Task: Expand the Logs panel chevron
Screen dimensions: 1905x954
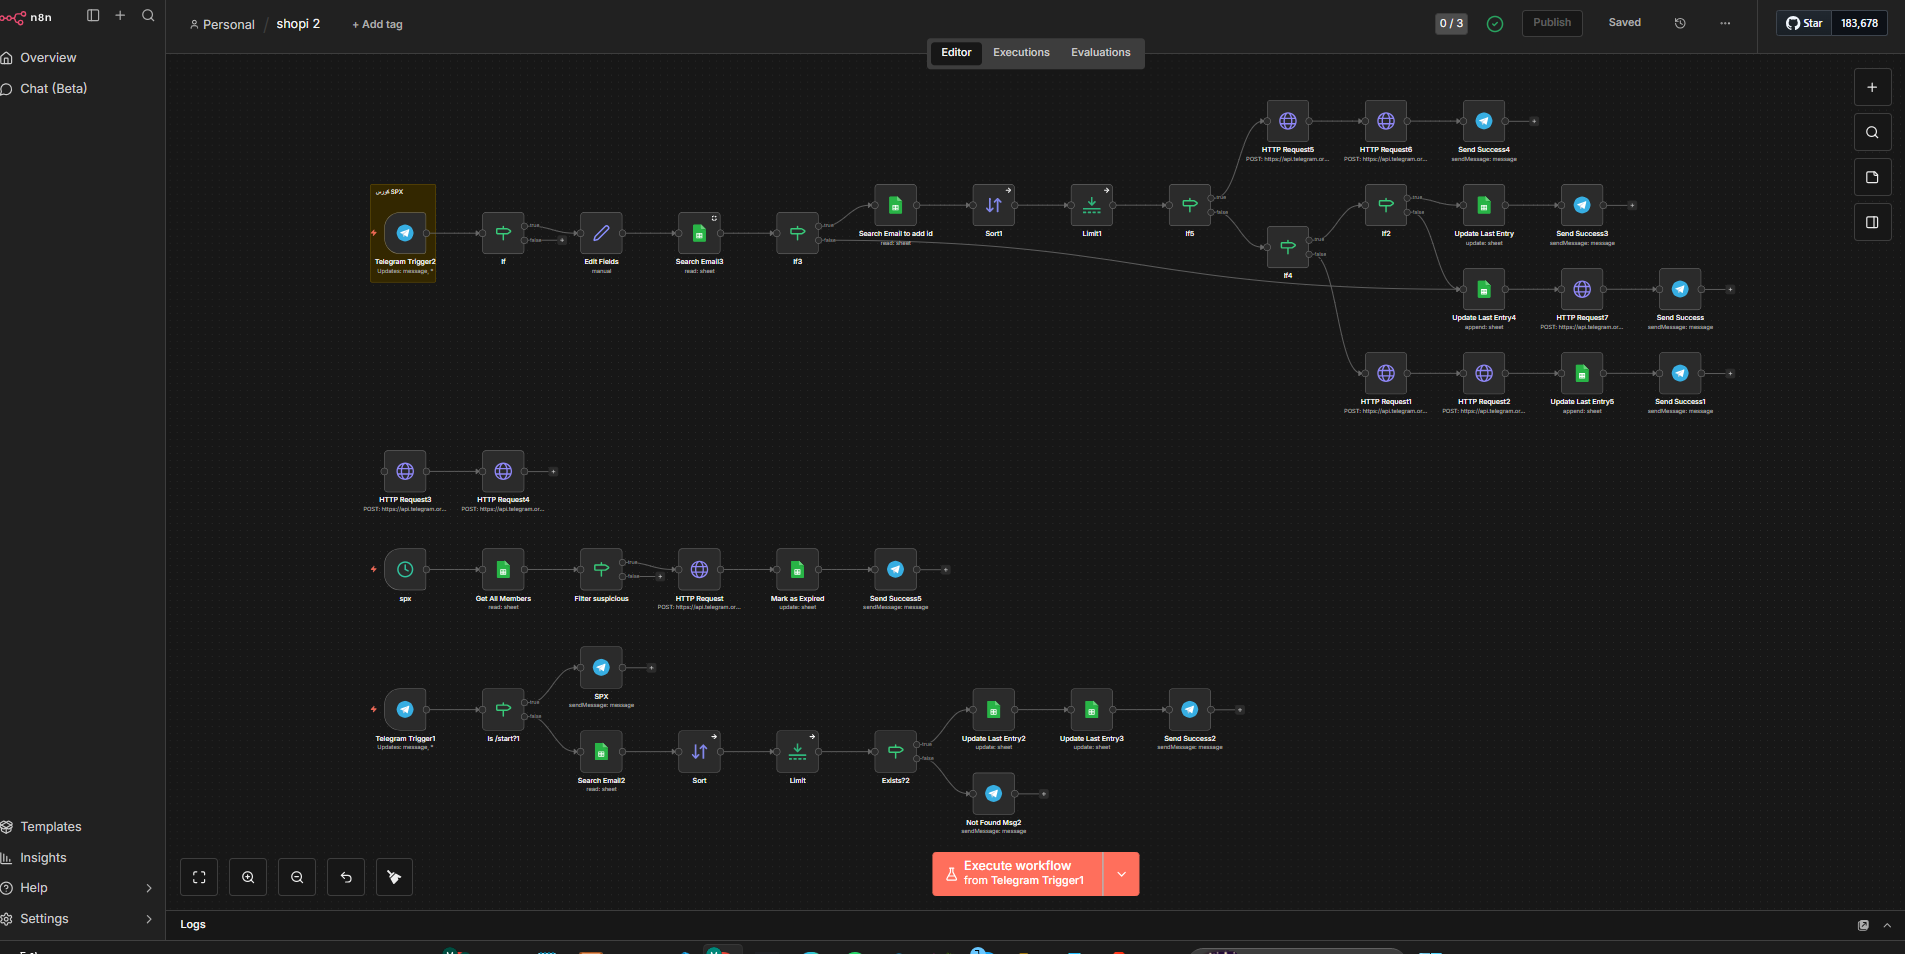Action: (1887, 926)
